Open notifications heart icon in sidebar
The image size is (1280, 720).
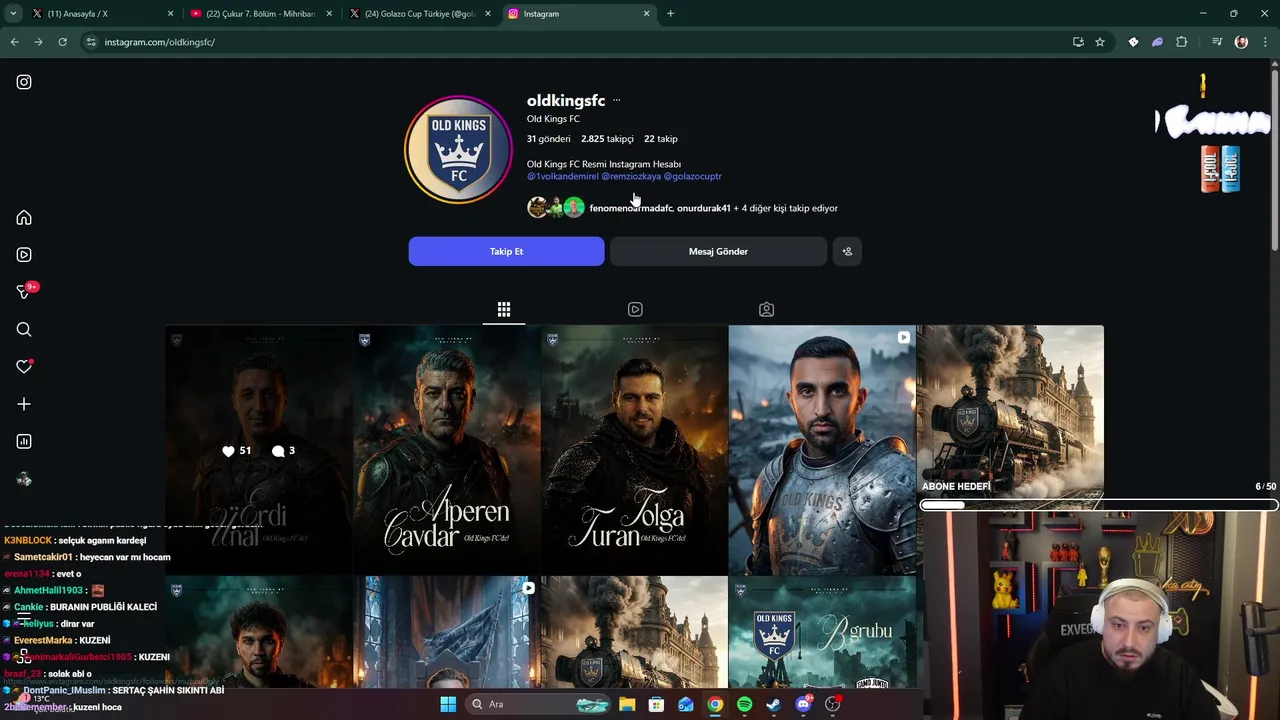[24, 367]
